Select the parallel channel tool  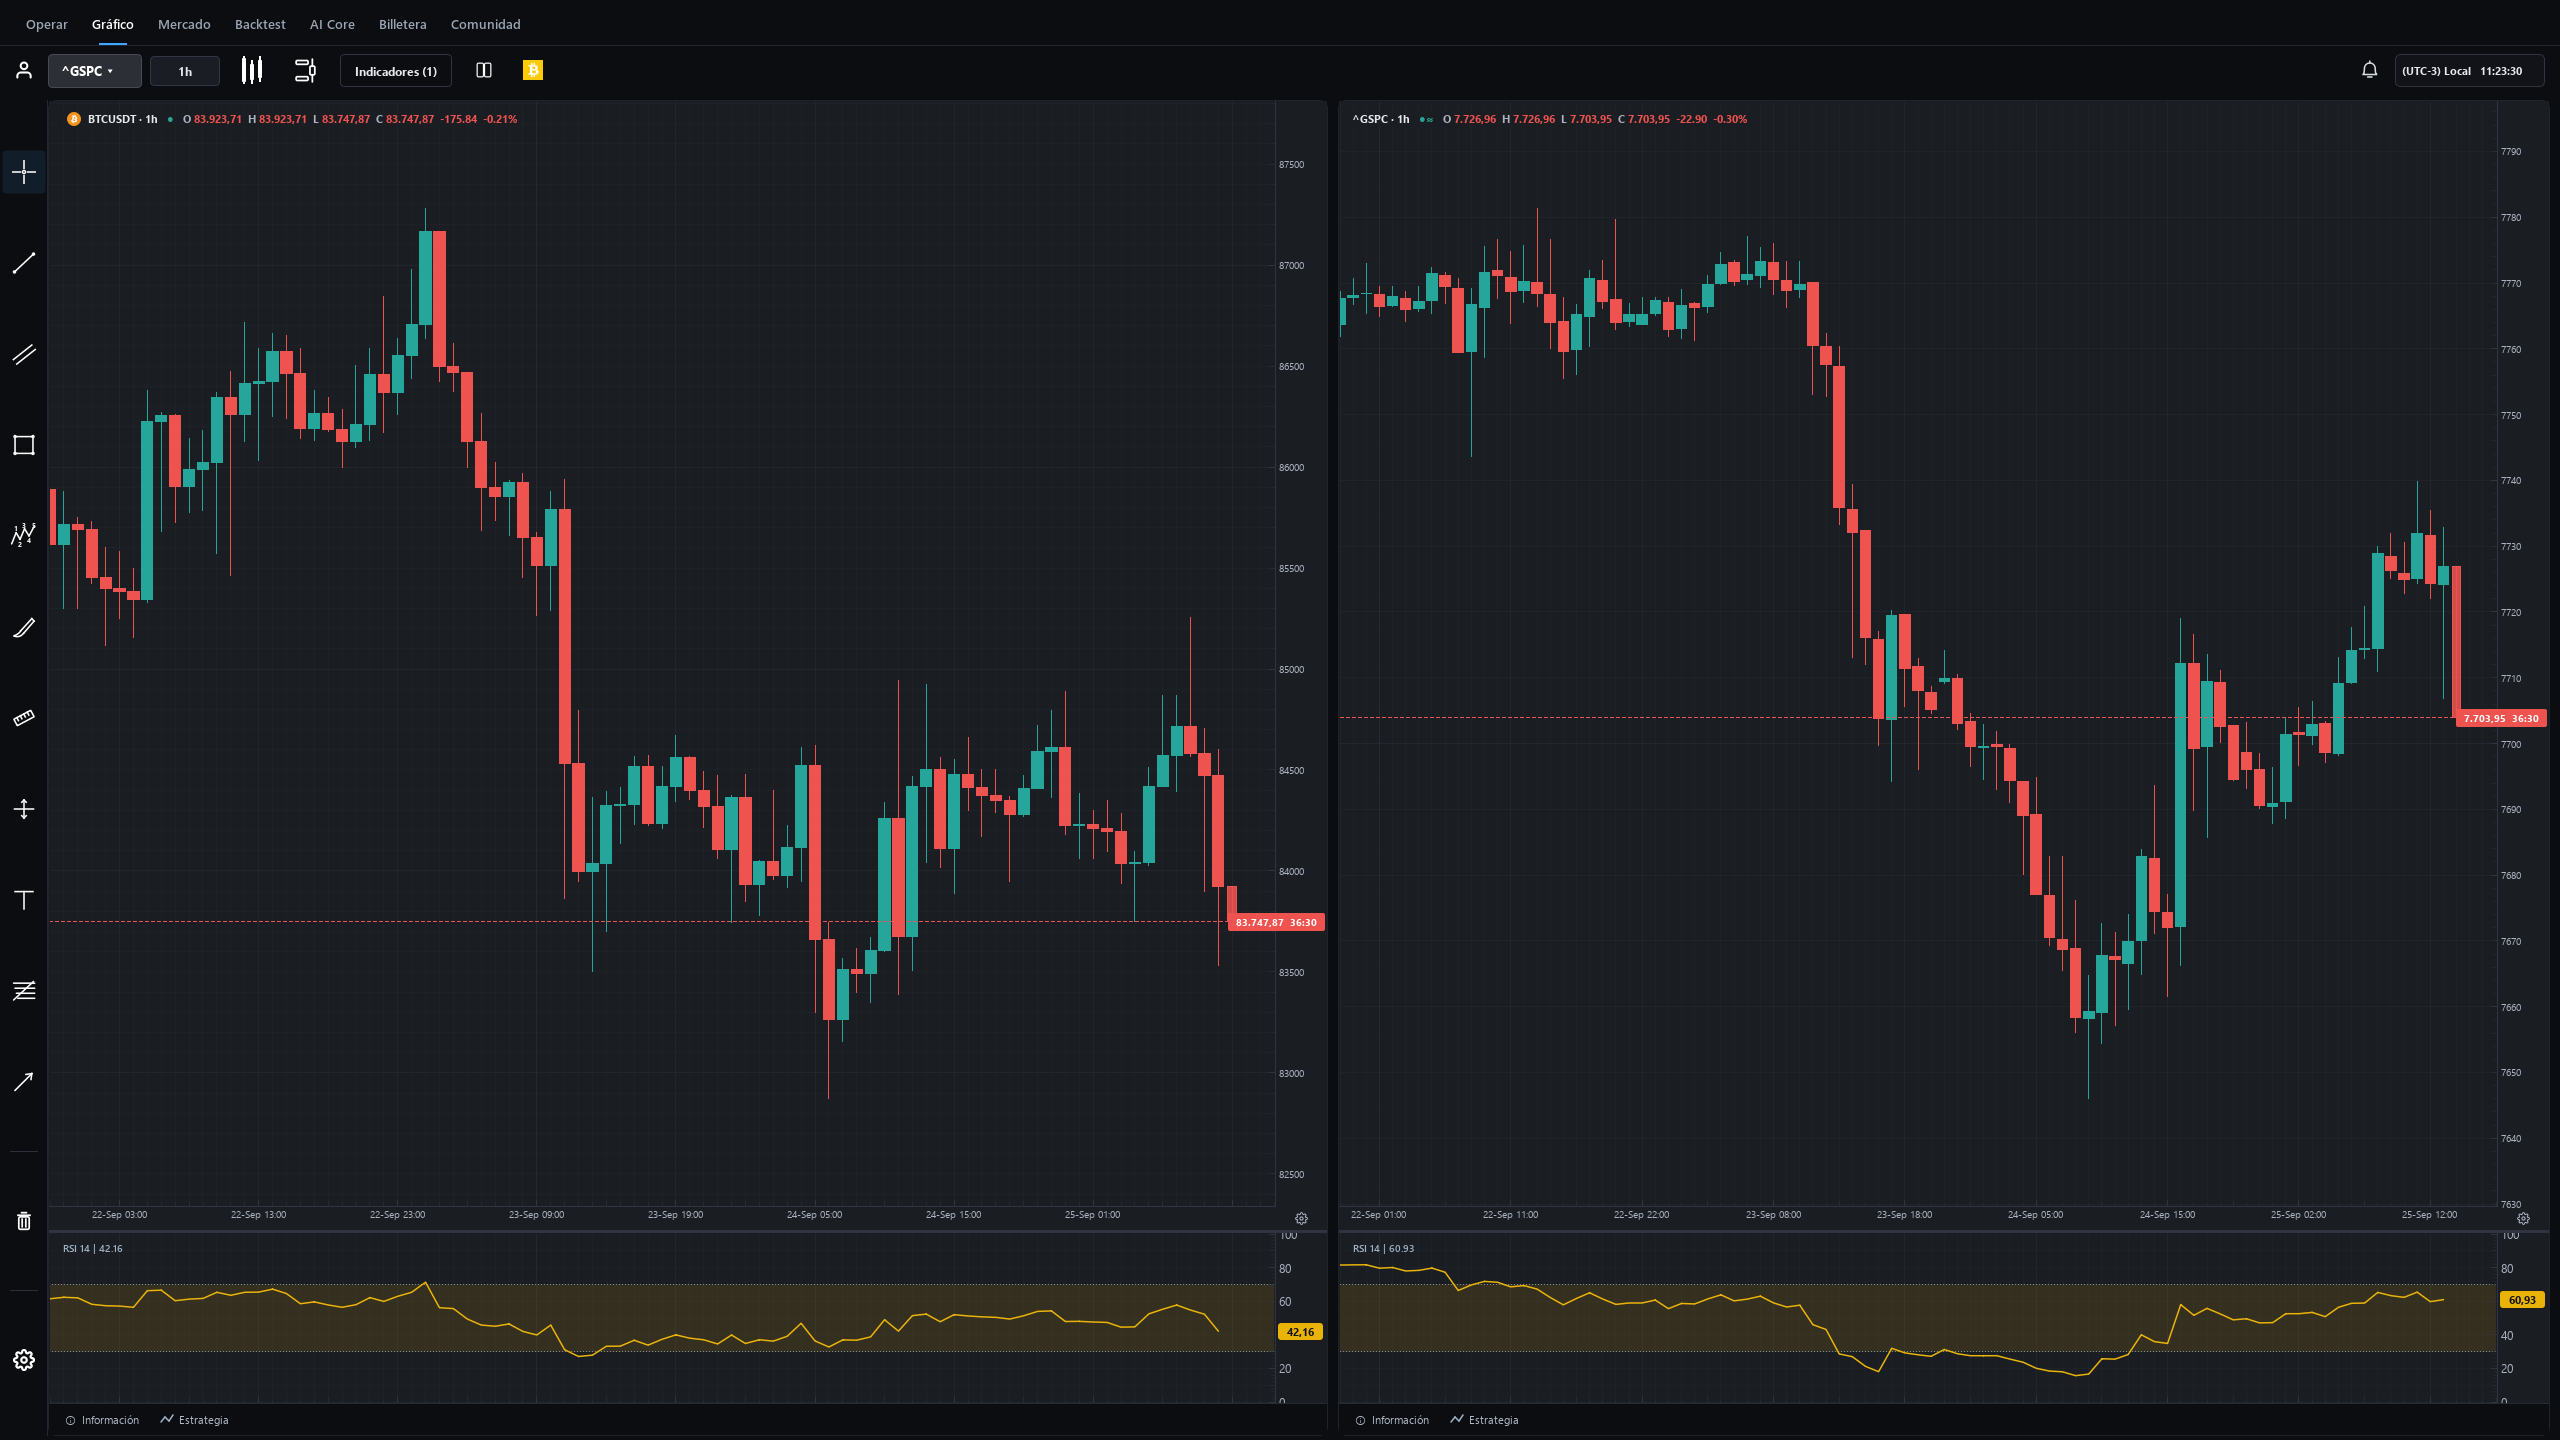tap(24, 354)
